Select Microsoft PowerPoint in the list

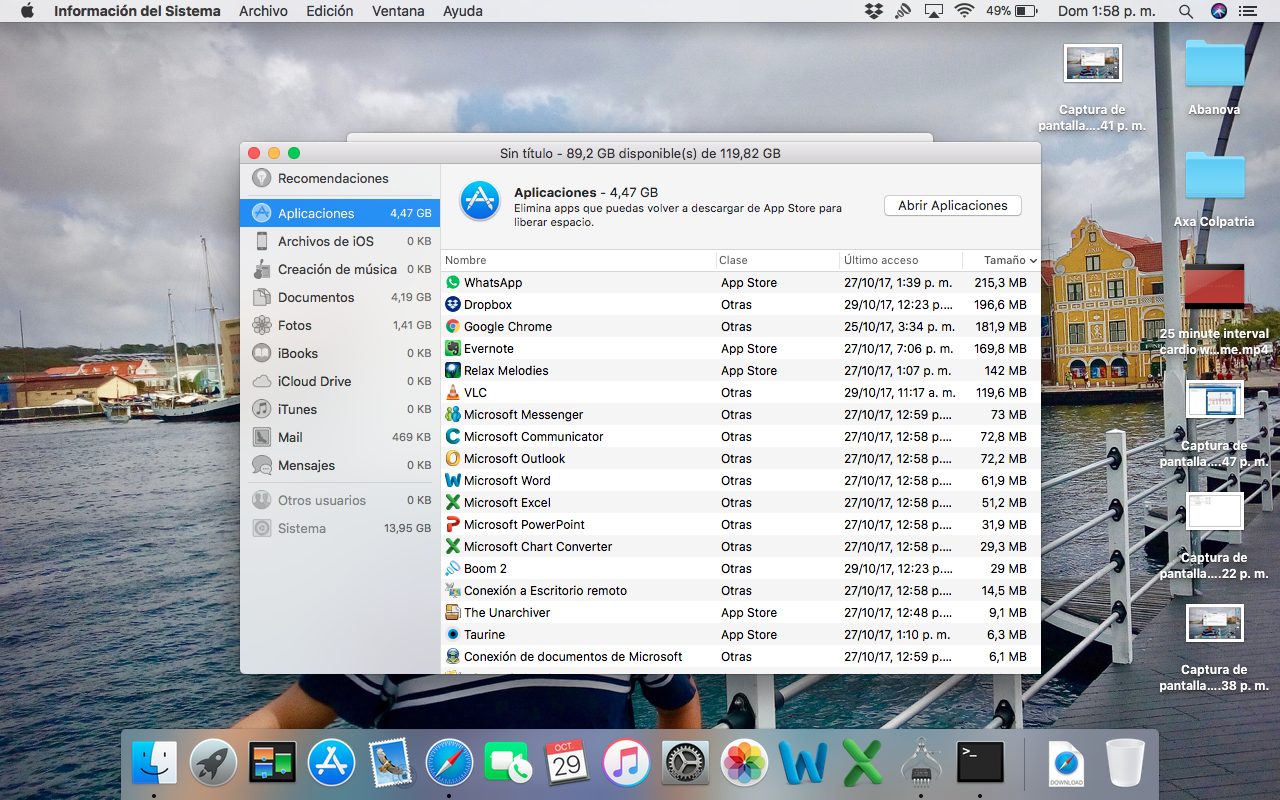pos(524,525)
